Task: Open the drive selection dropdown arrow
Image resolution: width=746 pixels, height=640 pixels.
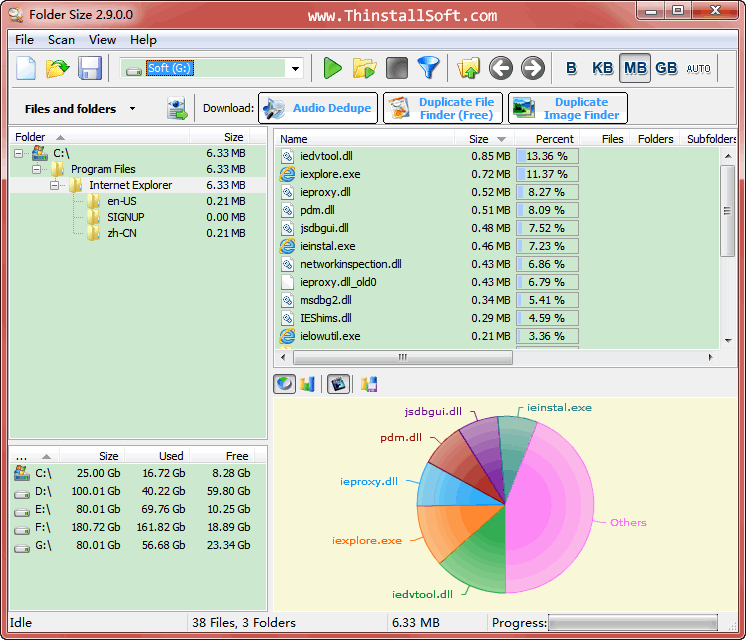Action: coord(295,69)
